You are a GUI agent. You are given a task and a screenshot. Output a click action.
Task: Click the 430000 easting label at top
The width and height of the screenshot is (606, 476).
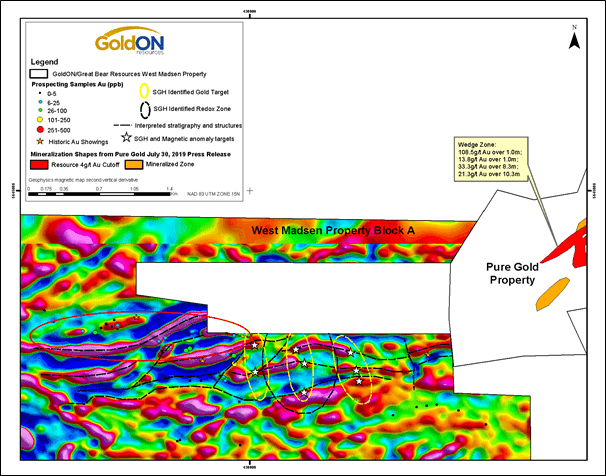tap(250, 11)
